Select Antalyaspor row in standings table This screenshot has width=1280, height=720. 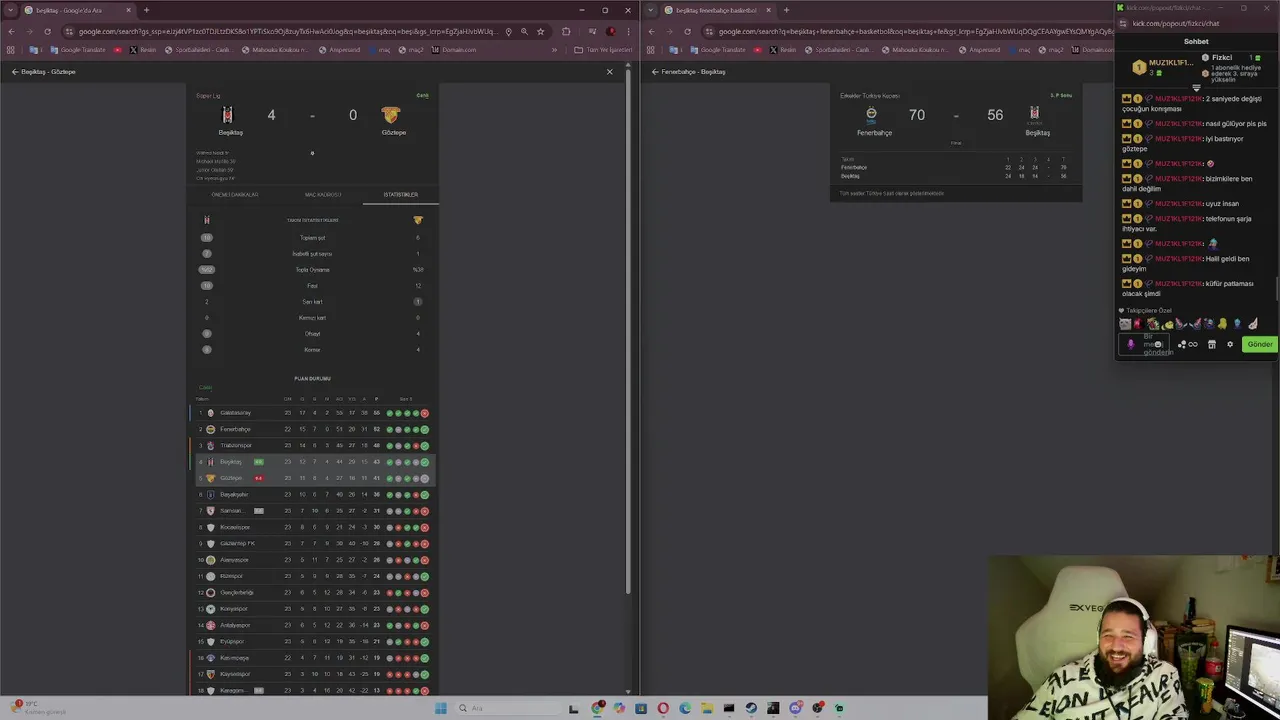click(312, 625)
